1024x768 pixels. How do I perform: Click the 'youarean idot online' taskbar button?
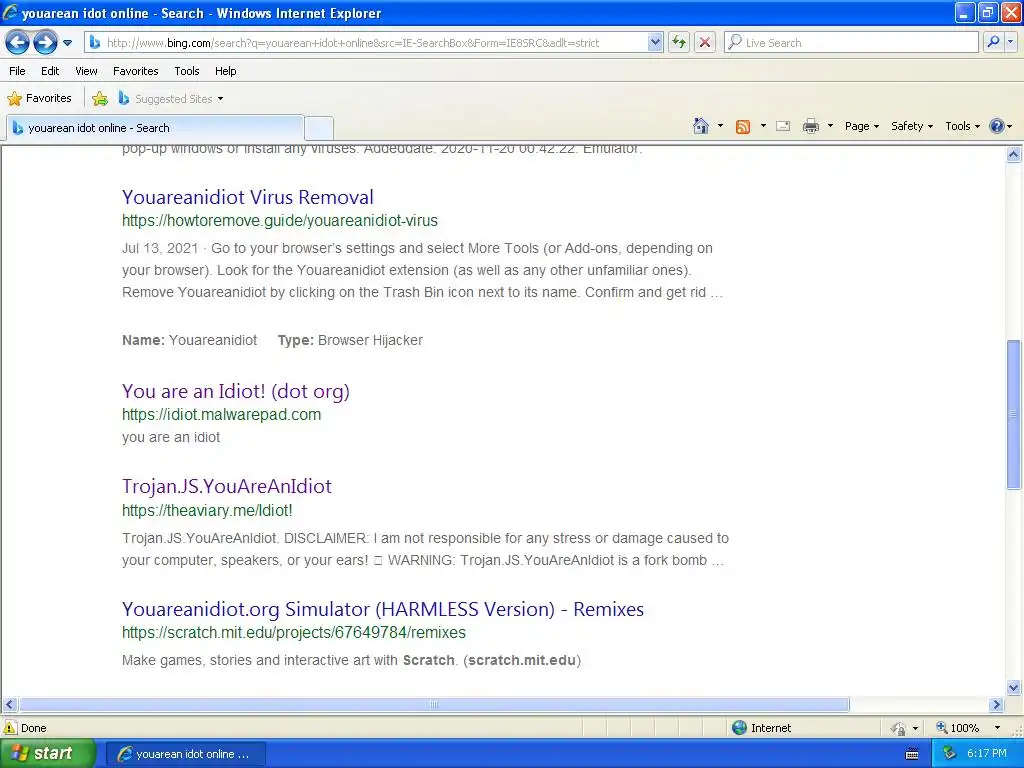pos(185,754)
